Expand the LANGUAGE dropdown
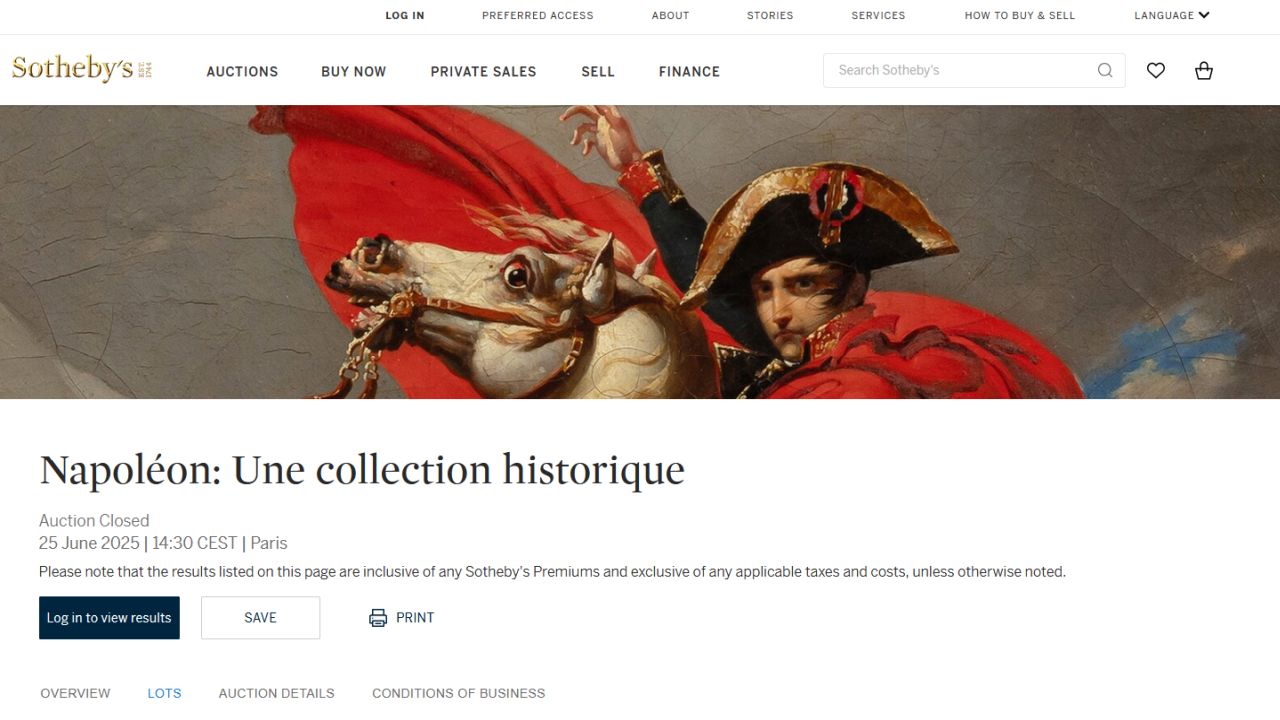Viewport: 1280px width, 720px height. pyautogui.click(x=1172, y=15)
